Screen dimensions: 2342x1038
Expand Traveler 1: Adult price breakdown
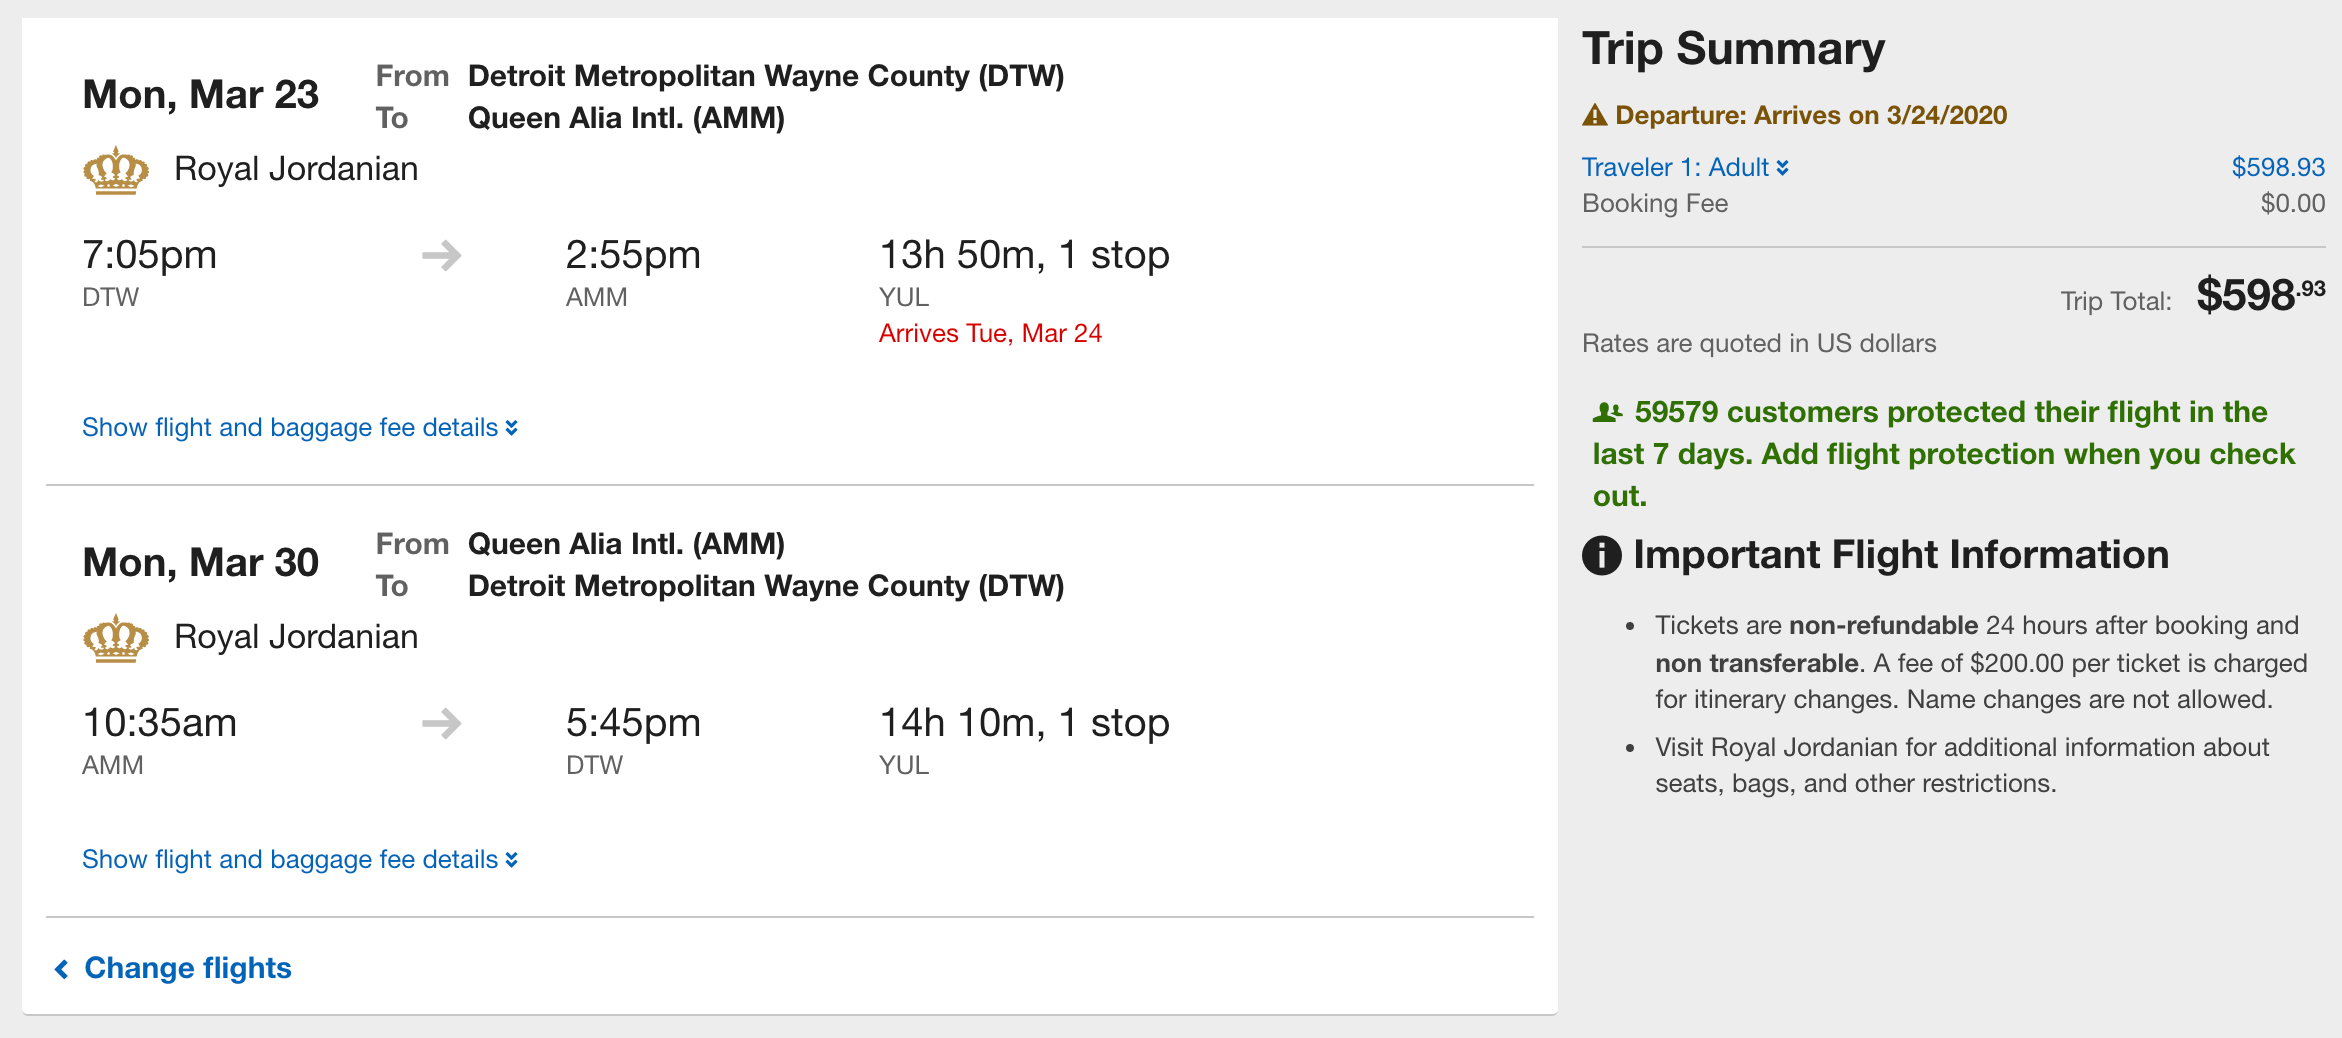point(1685,167)
